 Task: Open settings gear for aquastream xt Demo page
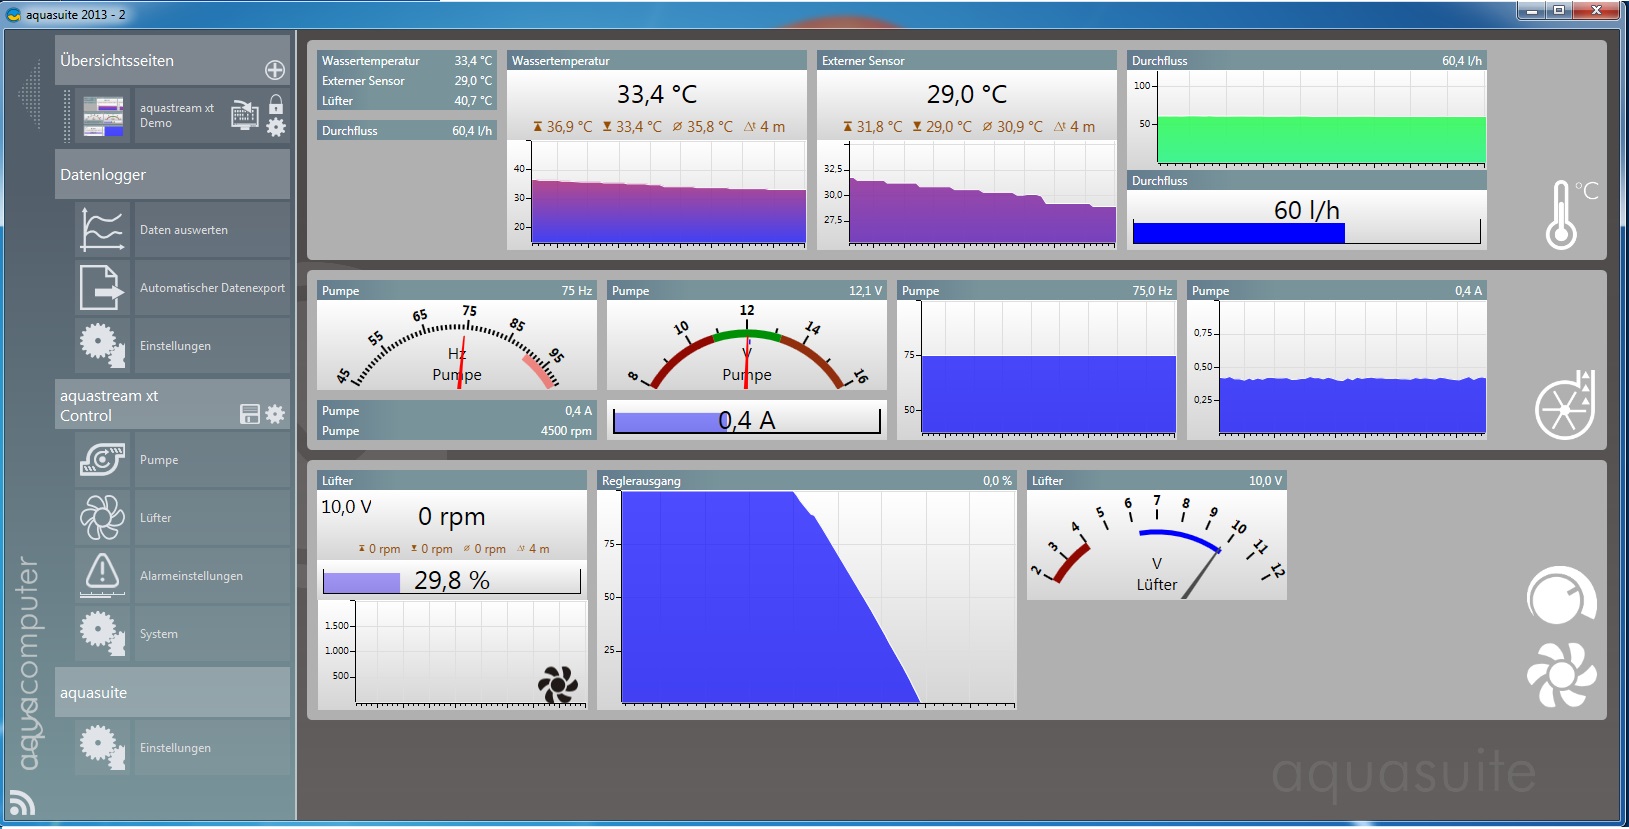pyautogui.click(x=276, y=127)
